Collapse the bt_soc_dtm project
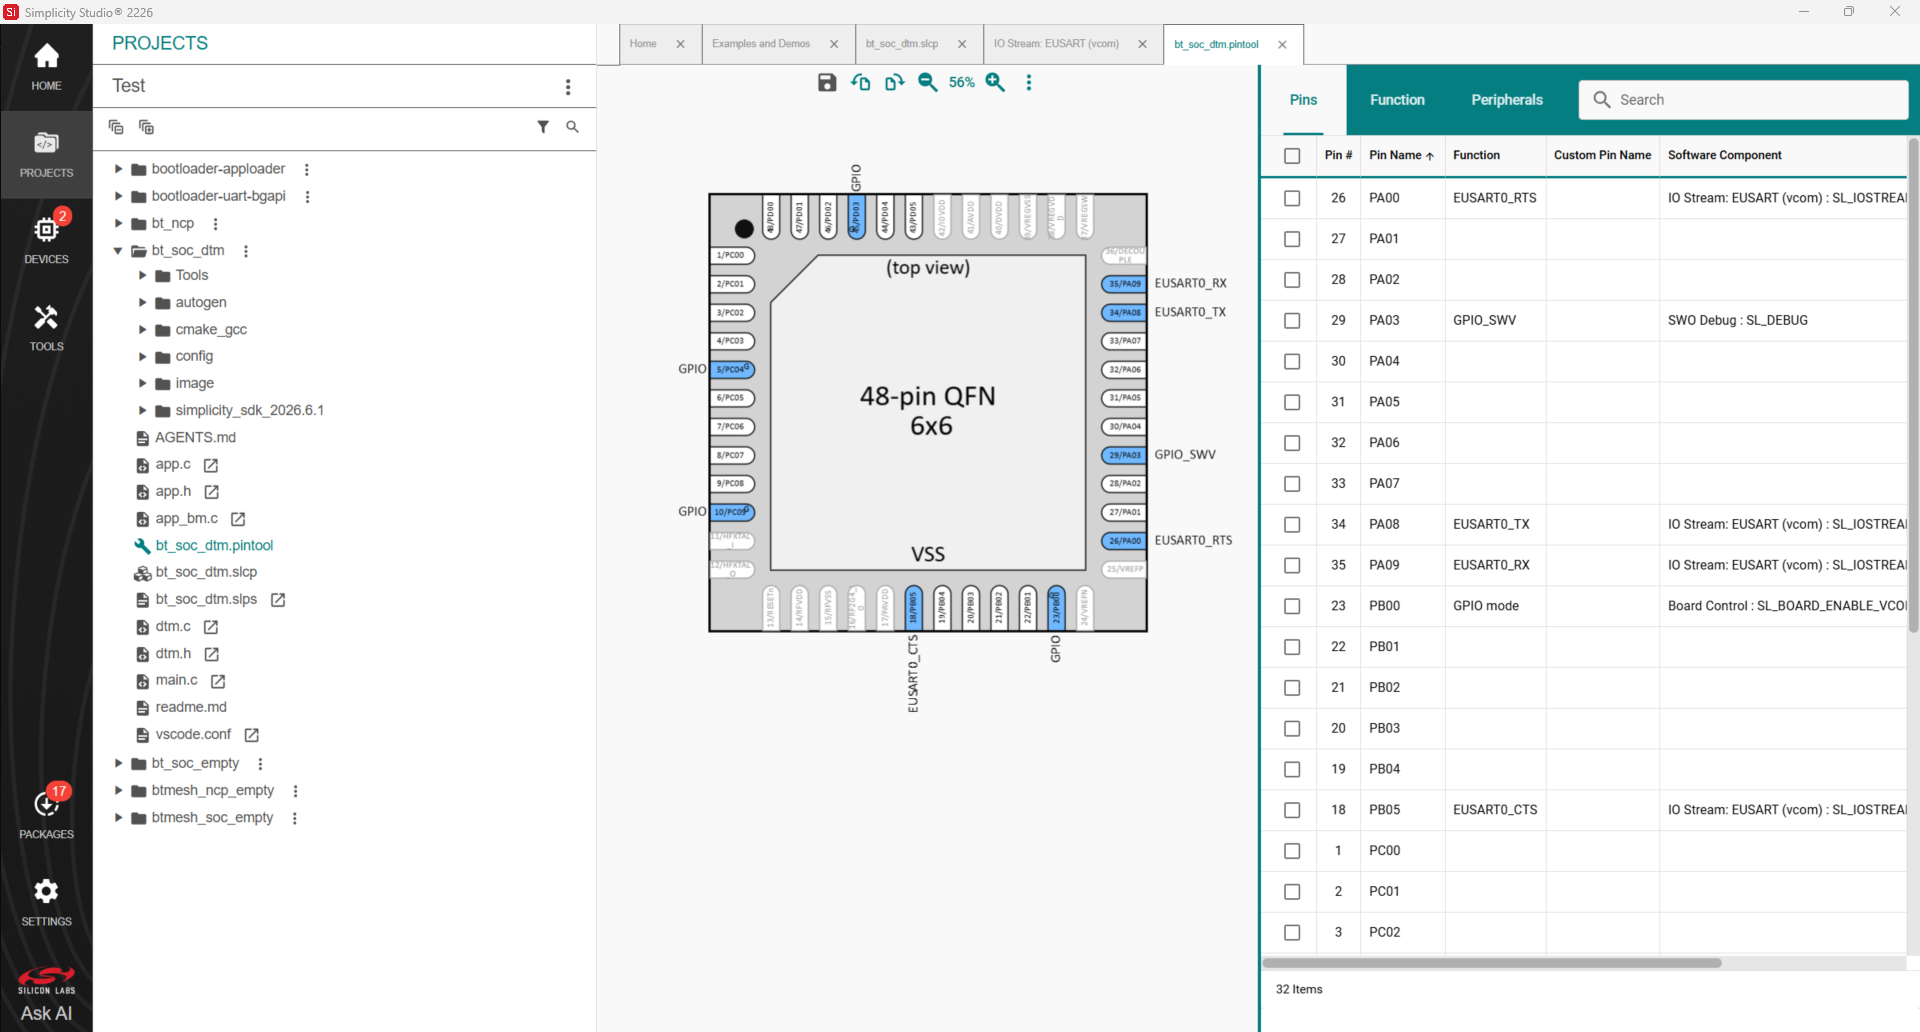Screen dimensions: 1920x1032 tap(118, 251)
